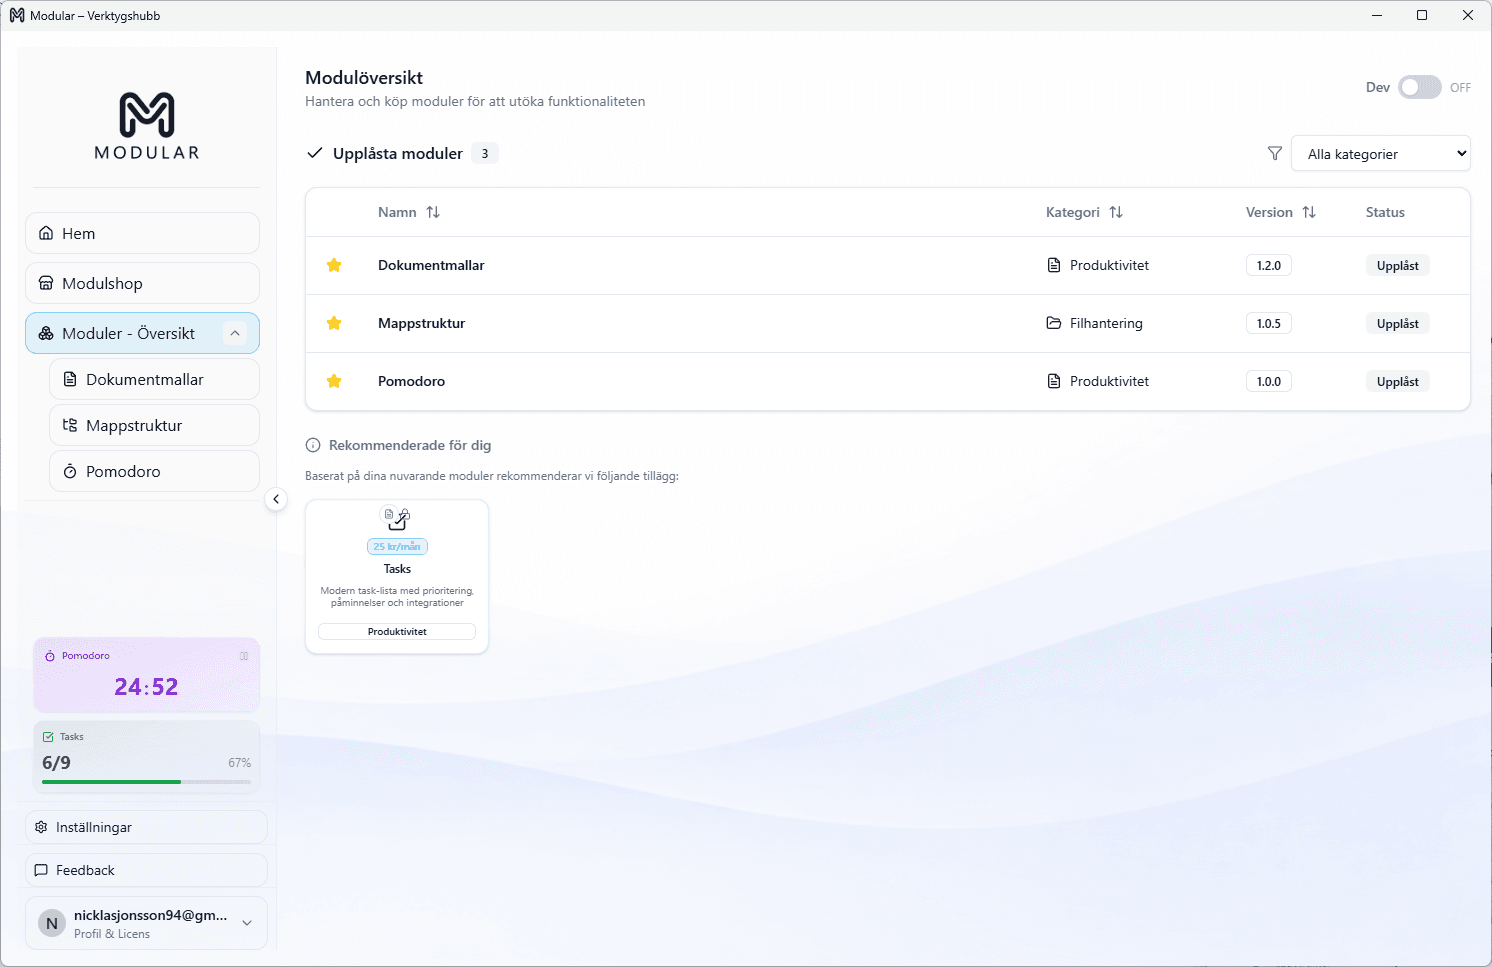Click the info icon next to Rekommenderade för dig
The image size is (1492, 967).
point(312,445)
